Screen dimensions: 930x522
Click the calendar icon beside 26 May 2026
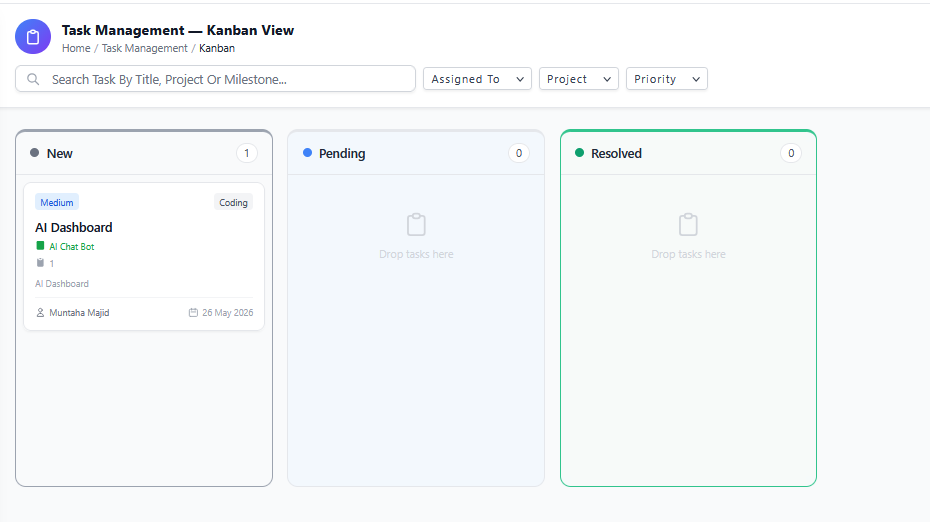[193, 313]
